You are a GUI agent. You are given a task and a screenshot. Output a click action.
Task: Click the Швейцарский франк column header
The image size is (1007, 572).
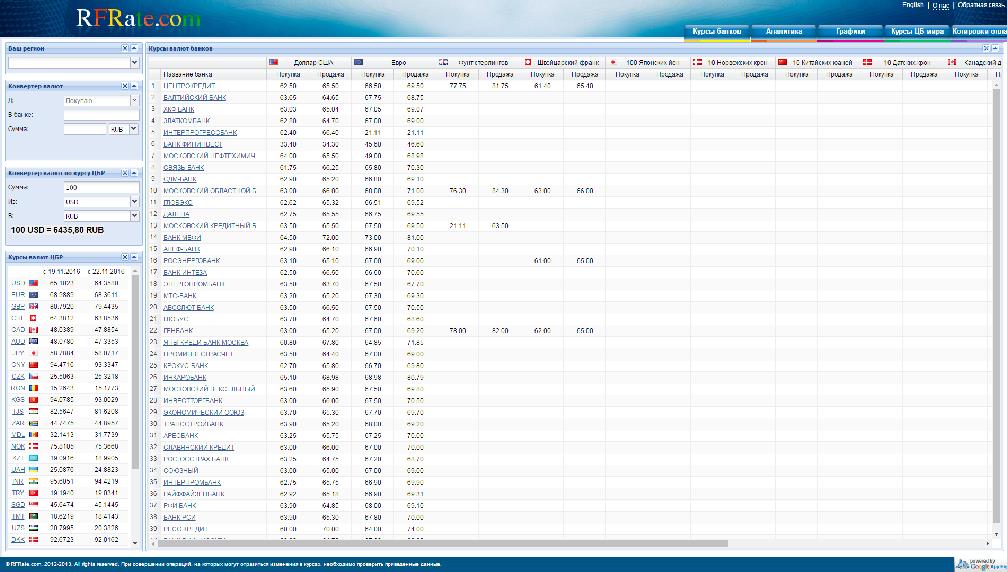pyautogui.click(x=564, y=62)
